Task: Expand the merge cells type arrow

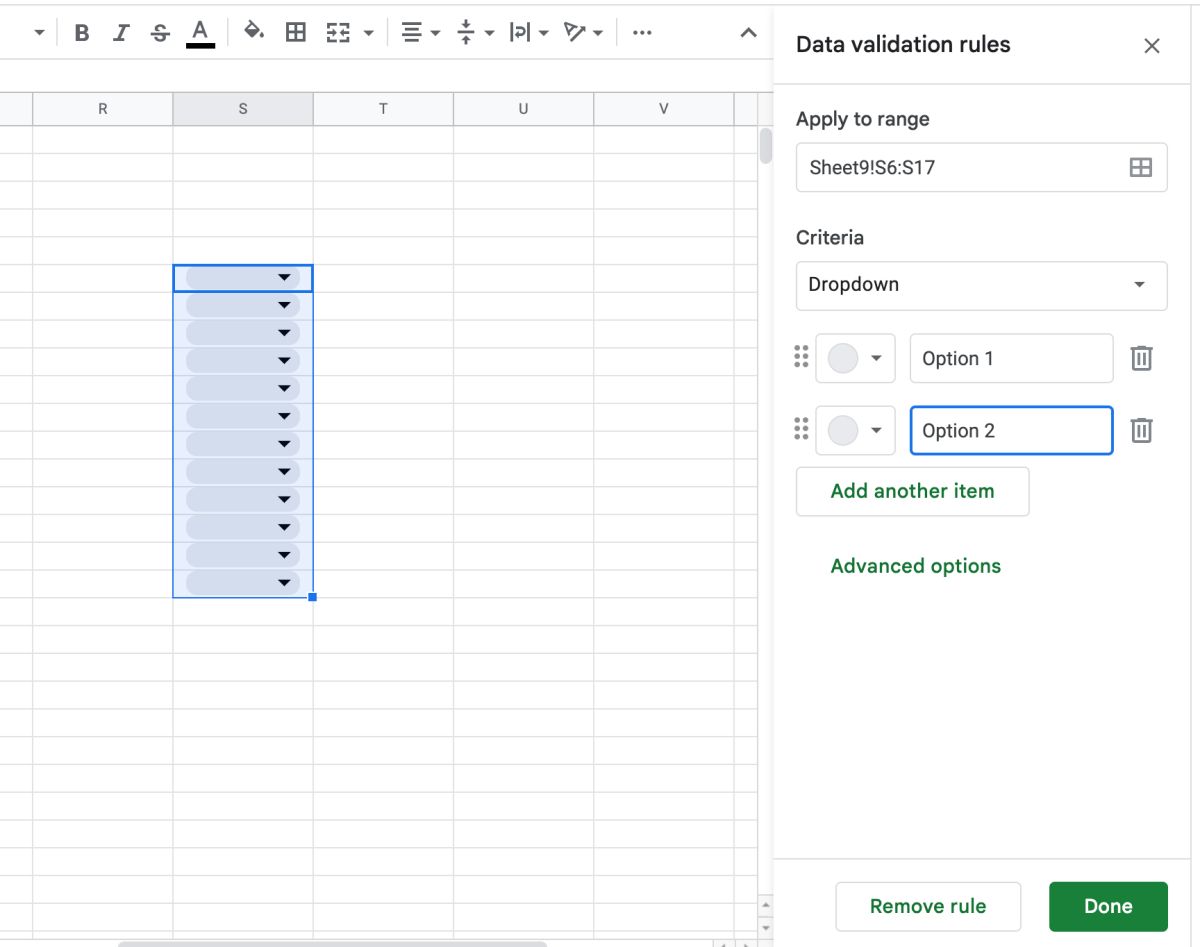Action: pos(368,33)
